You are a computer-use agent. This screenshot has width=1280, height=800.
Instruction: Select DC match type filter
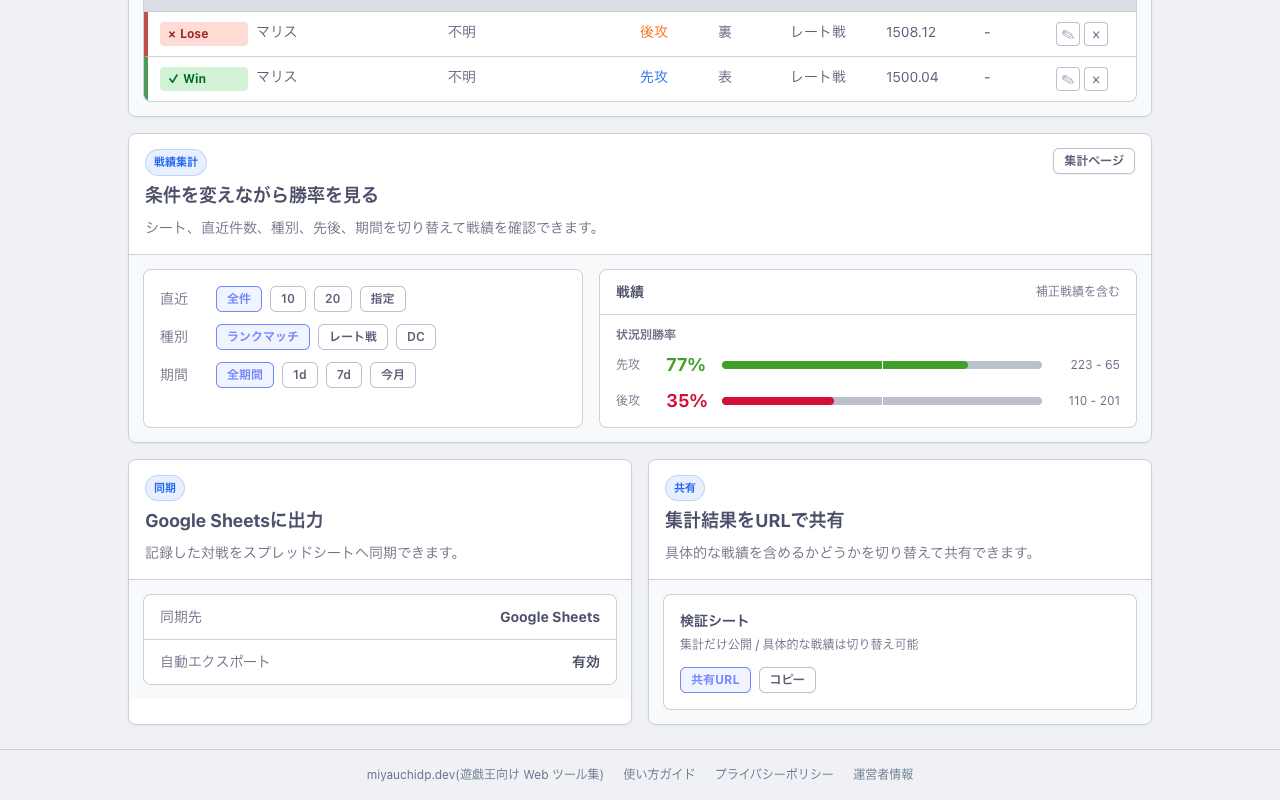pos(416,337)
